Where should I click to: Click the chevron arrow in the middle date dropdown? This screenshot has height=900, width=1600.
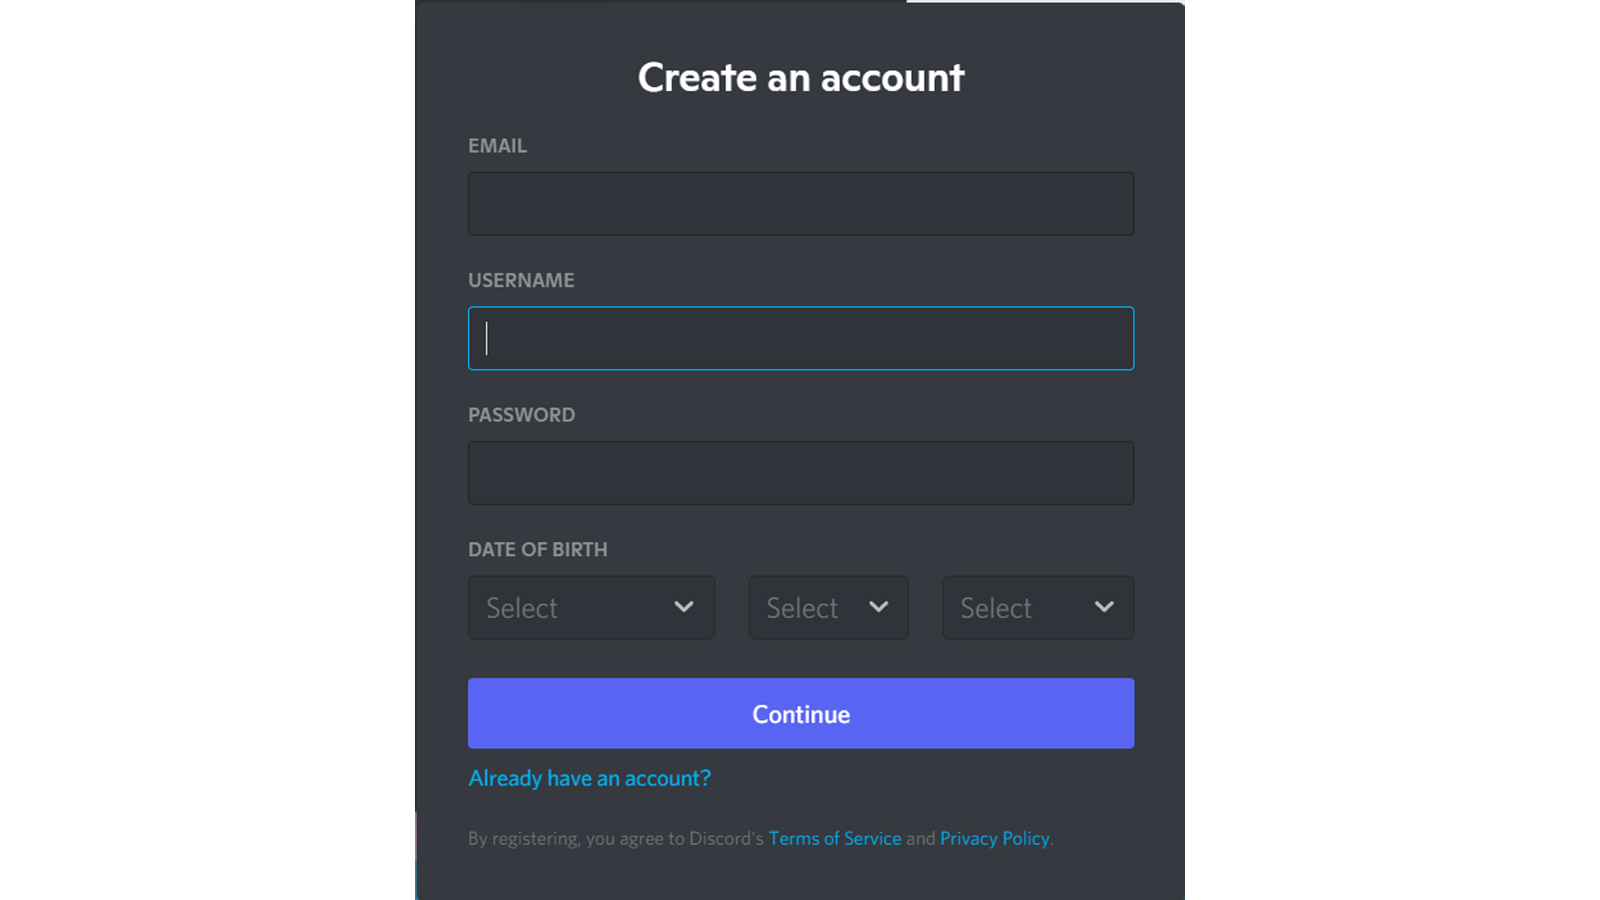coord(878,607)
